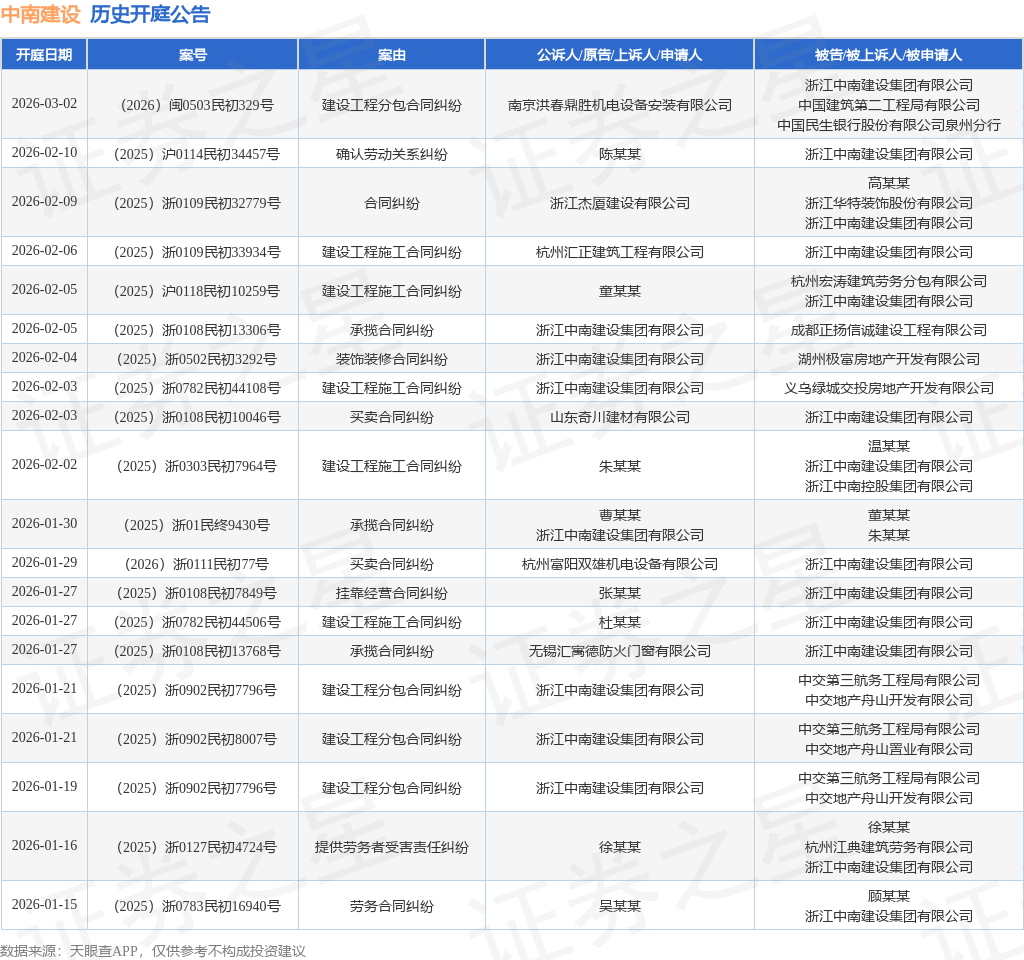The height and width of the screenshot is (960, 1024).
Task: Click case number (2025)沪0118民初10259号
Action: (197, 291)
